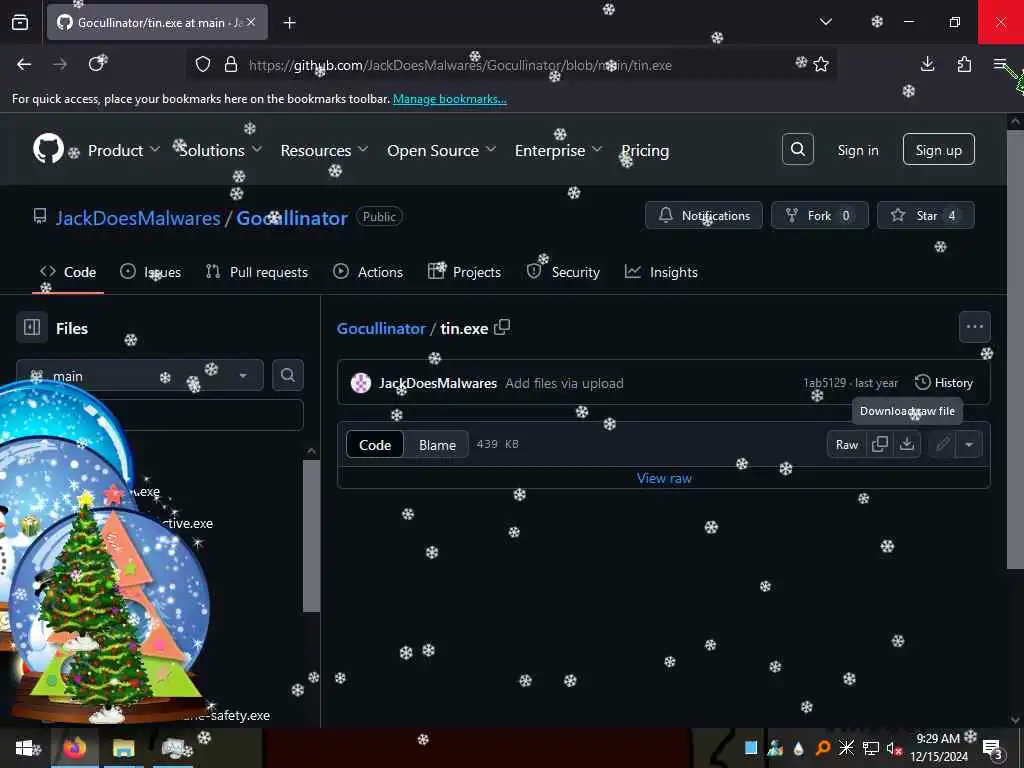Click the Download raw file icon
The height and width of the screenshot is (768, 1024).
coord(906,444)
